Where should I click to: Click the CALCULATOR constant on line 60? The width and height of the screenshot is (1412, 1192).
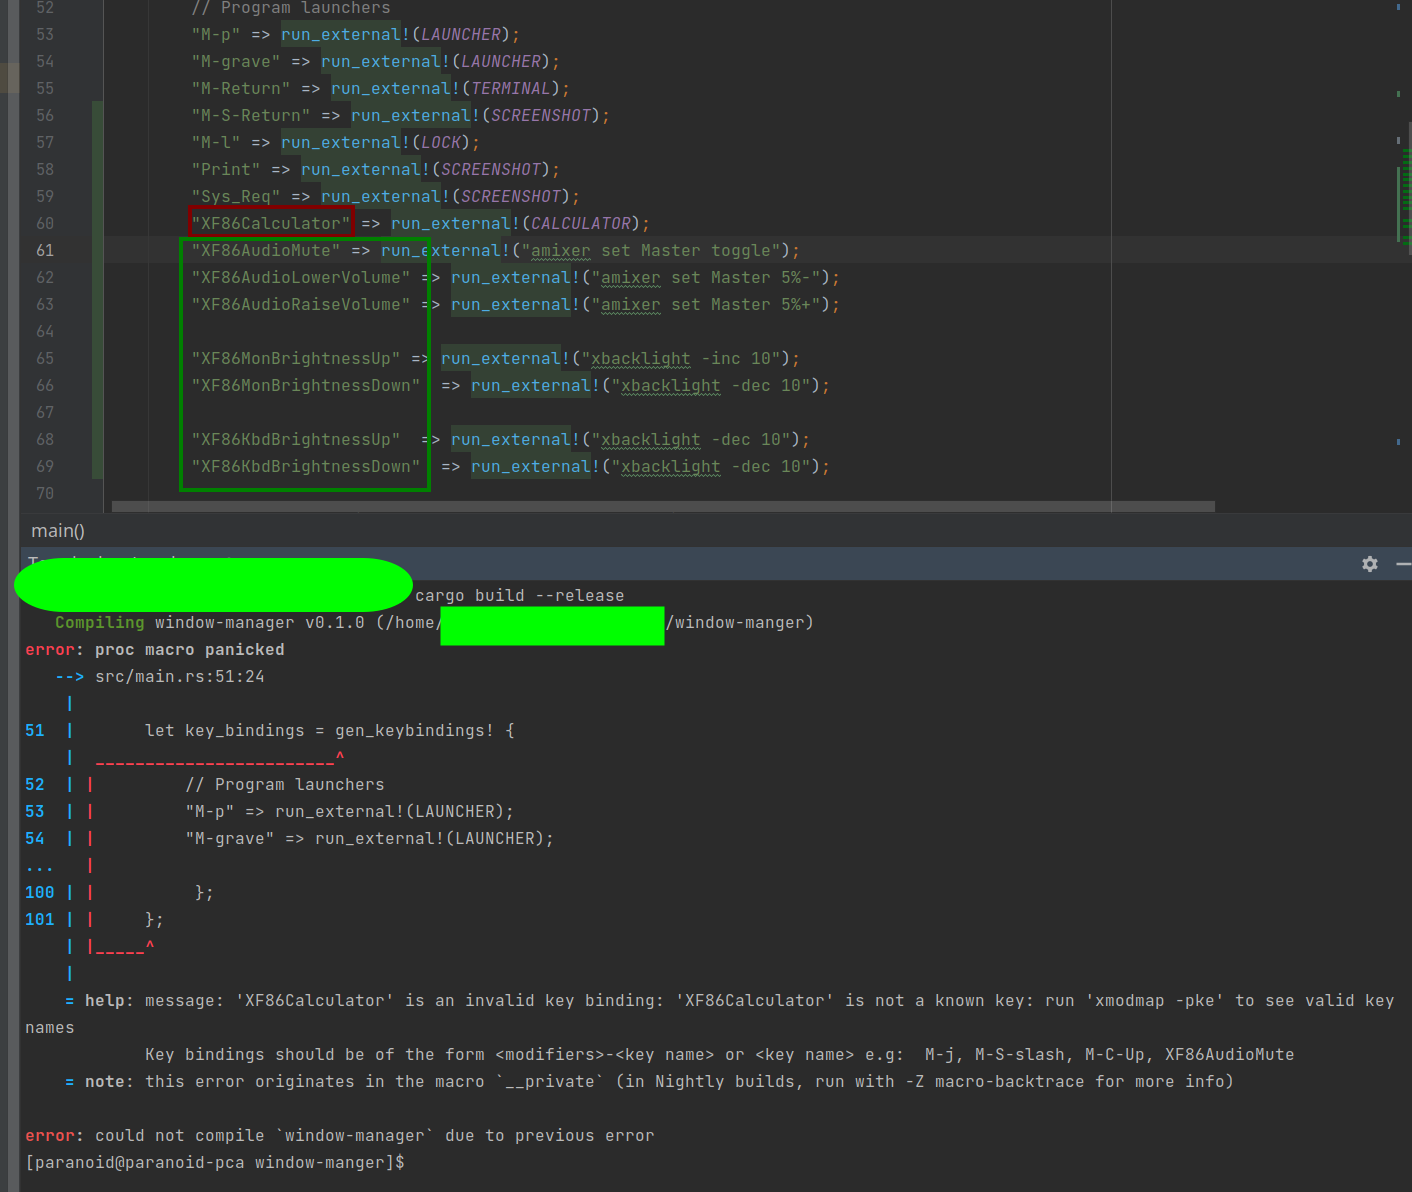pyautogui.click(x=581, y=224)
